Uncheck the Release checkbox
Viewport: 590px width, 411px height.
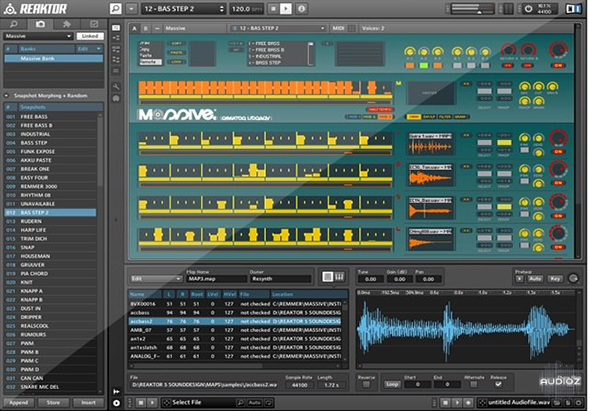[498, 384]
